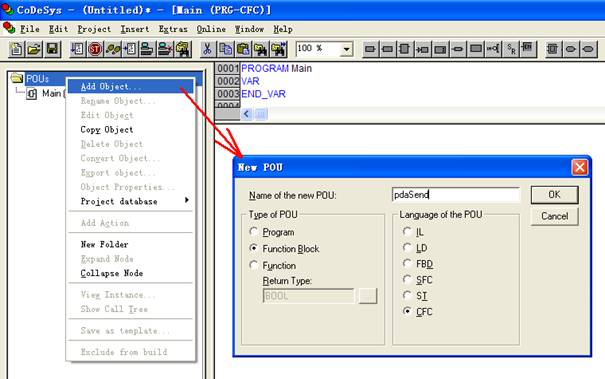605x379 pixels.
Task: Click the horizontal scrollbar left arrow
Action: tap(246, 114)
